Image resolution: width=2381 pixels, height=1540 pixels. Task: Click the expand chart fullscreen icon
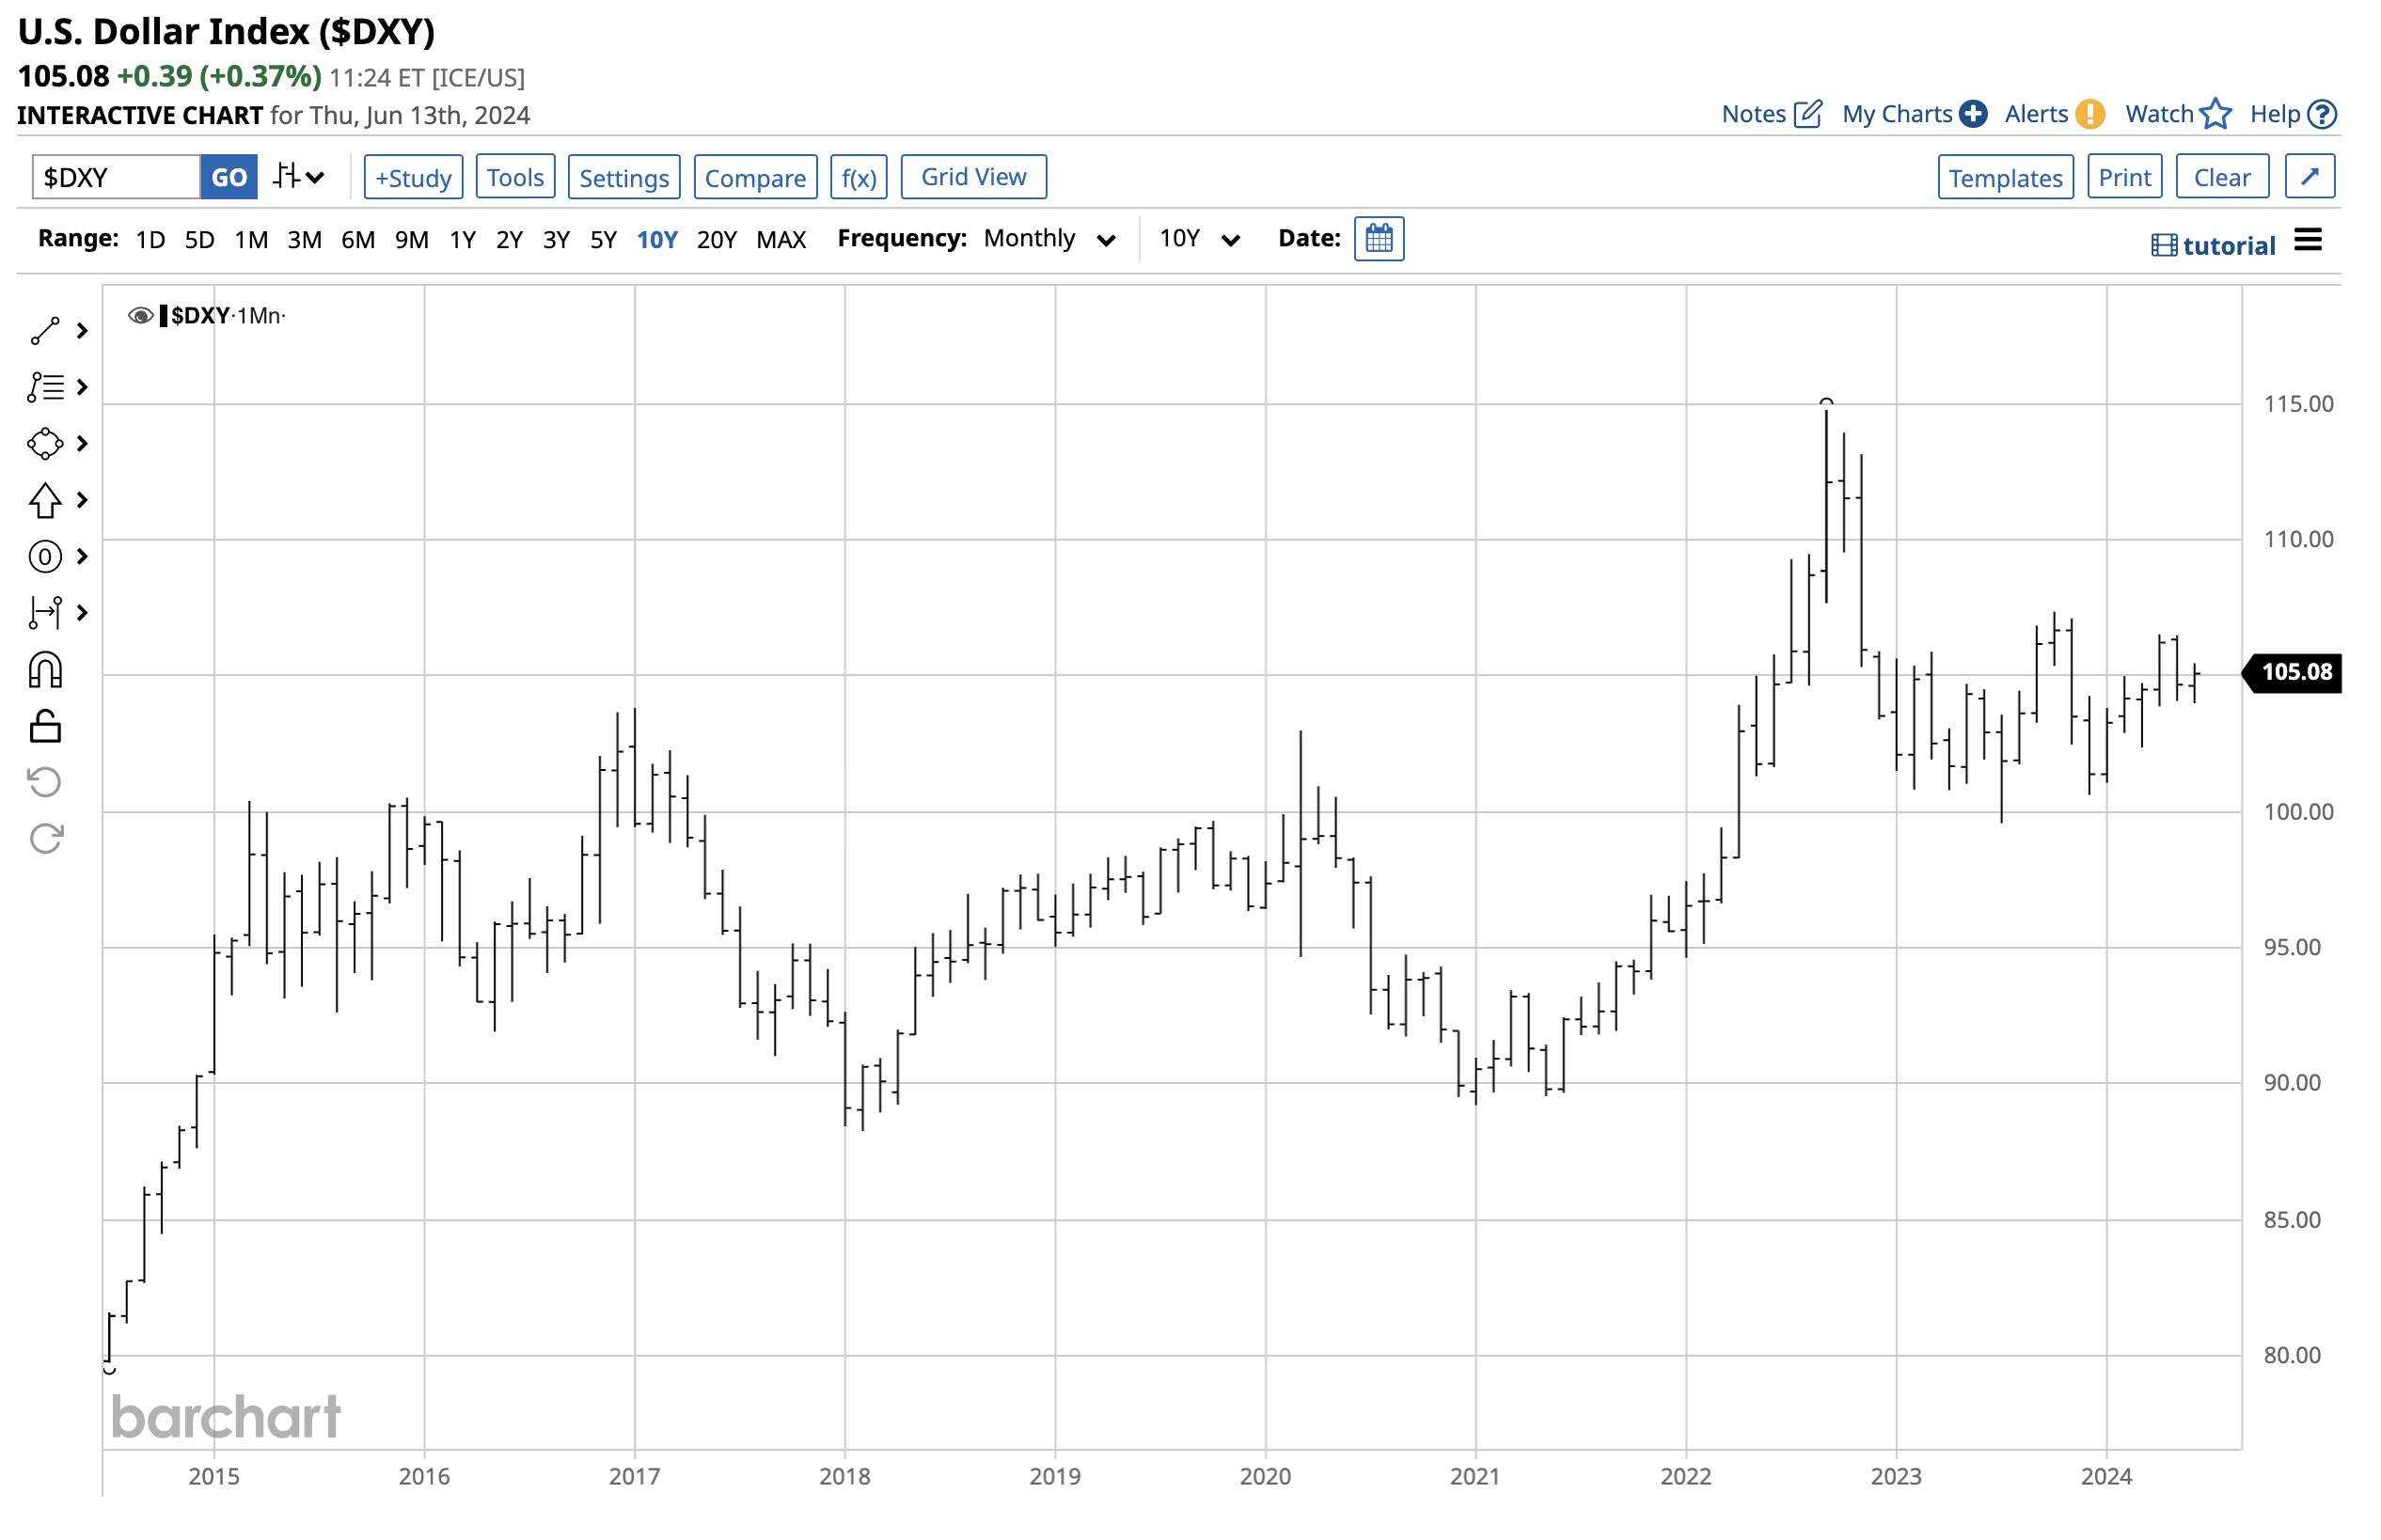coord(2309,177)
